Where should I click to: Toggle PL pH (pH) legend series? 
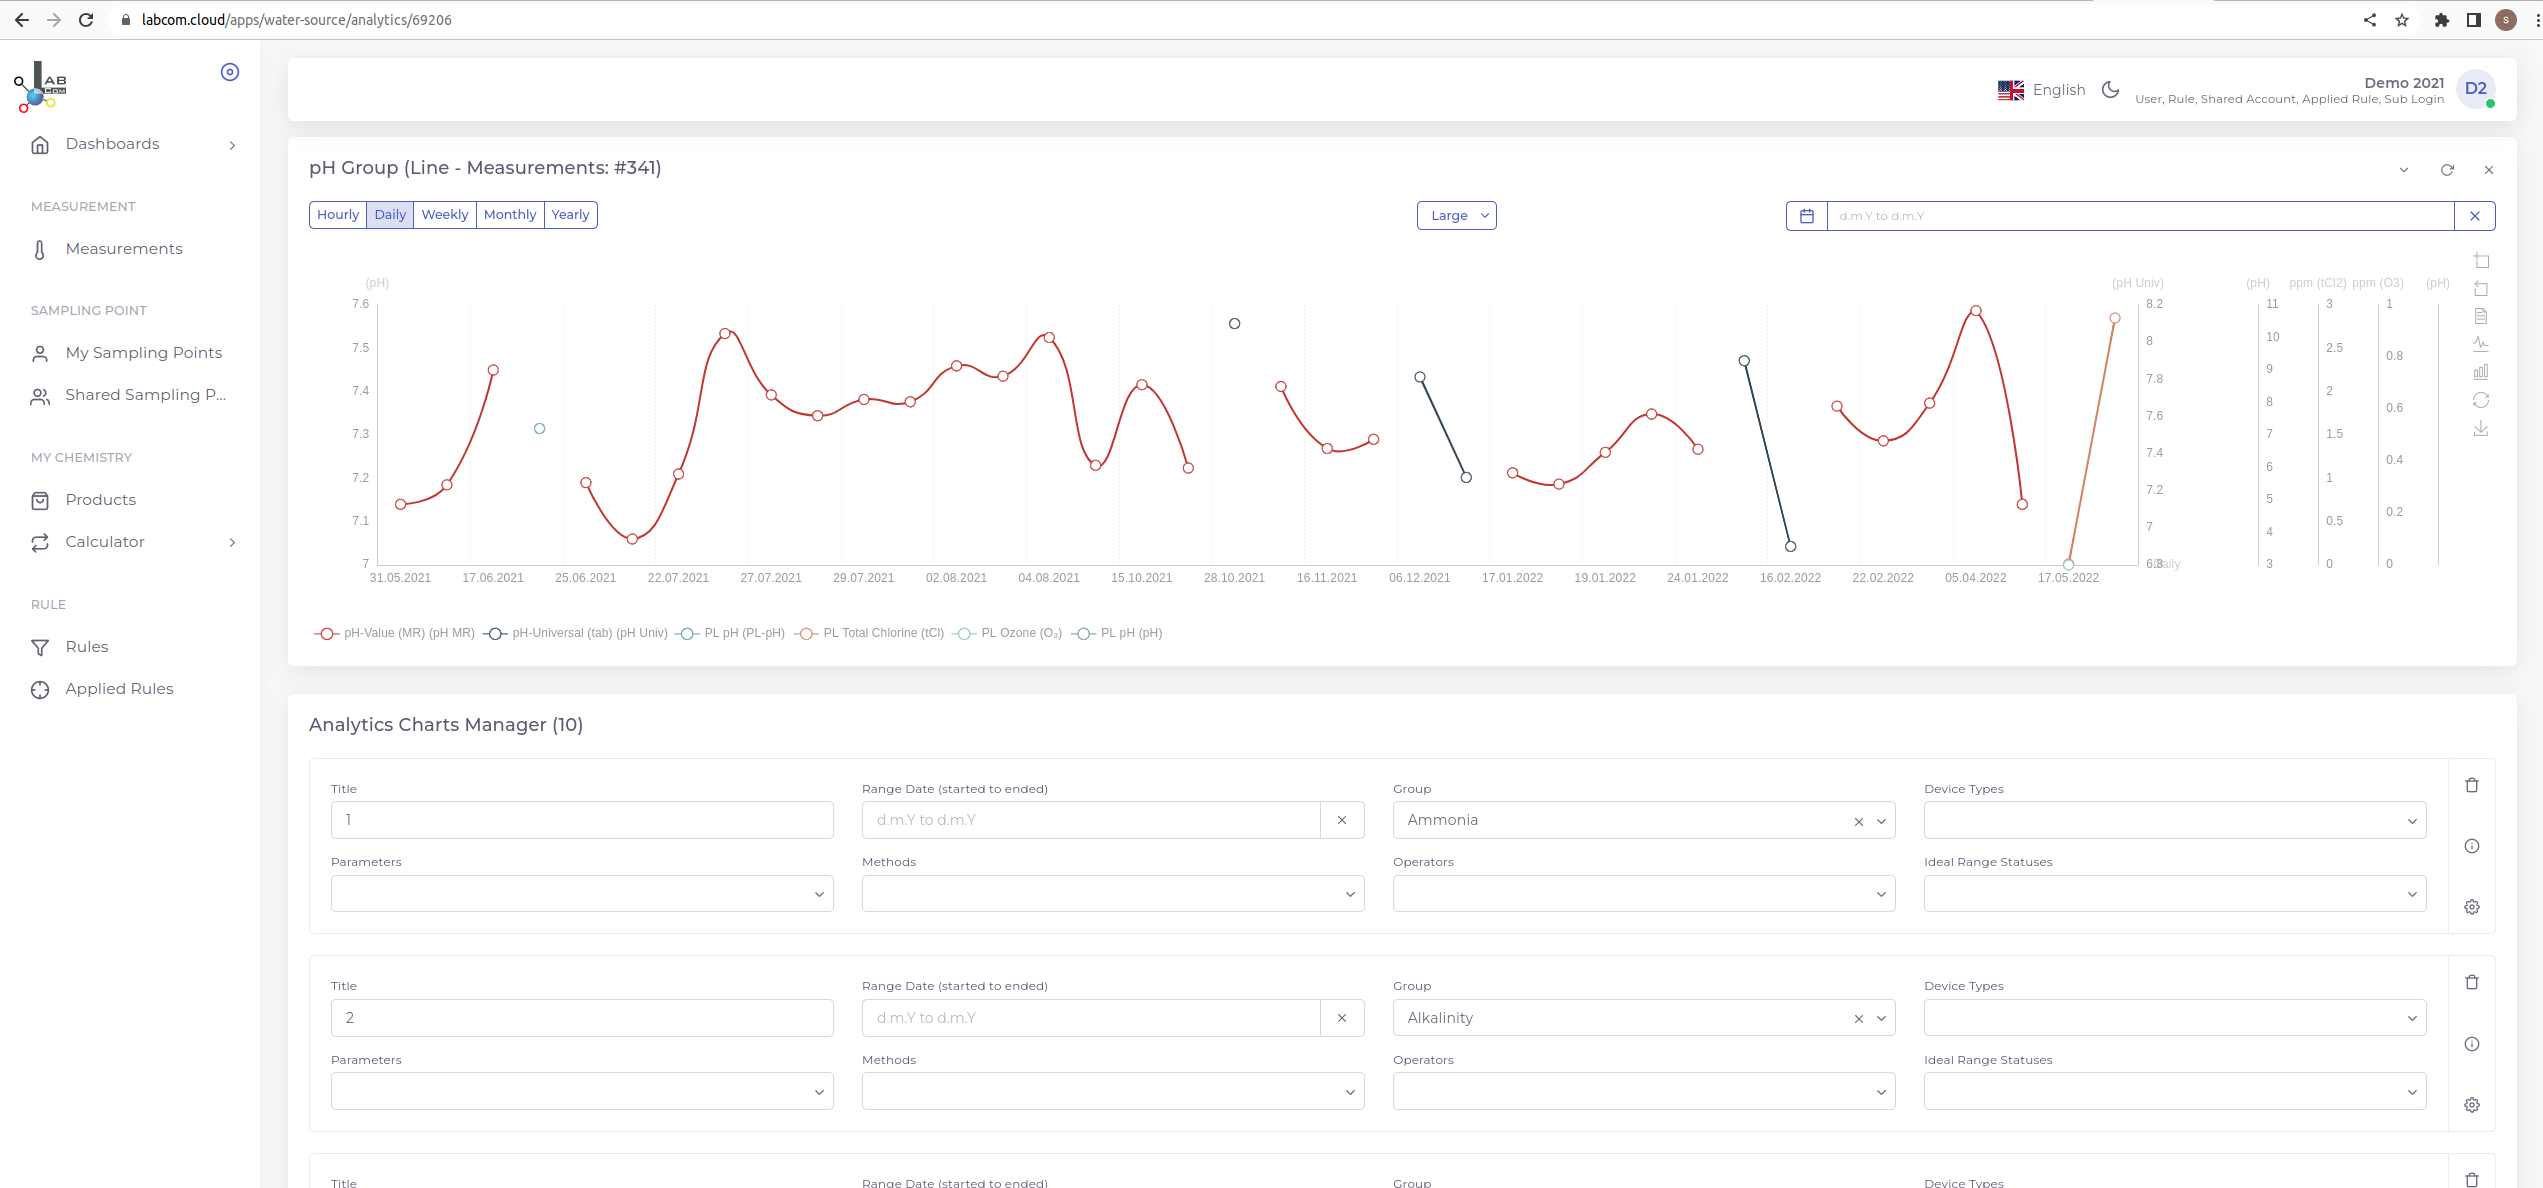(x=1117, y=633)
